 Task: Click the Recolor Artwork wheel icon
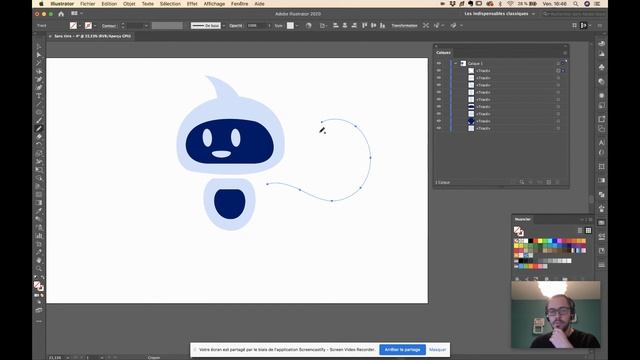click(x=308, y=25)
